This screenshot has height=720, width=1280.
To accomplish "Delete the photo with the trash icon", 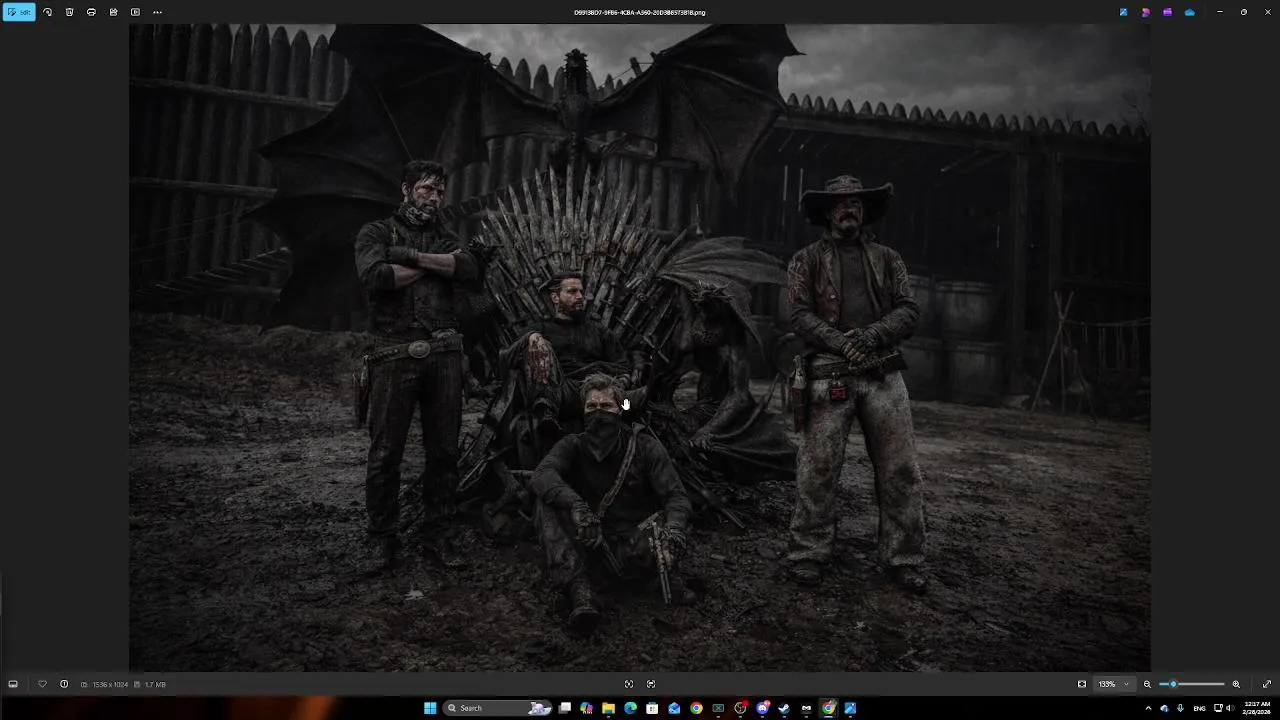I will pyautogui.click(x=69, y=12).
